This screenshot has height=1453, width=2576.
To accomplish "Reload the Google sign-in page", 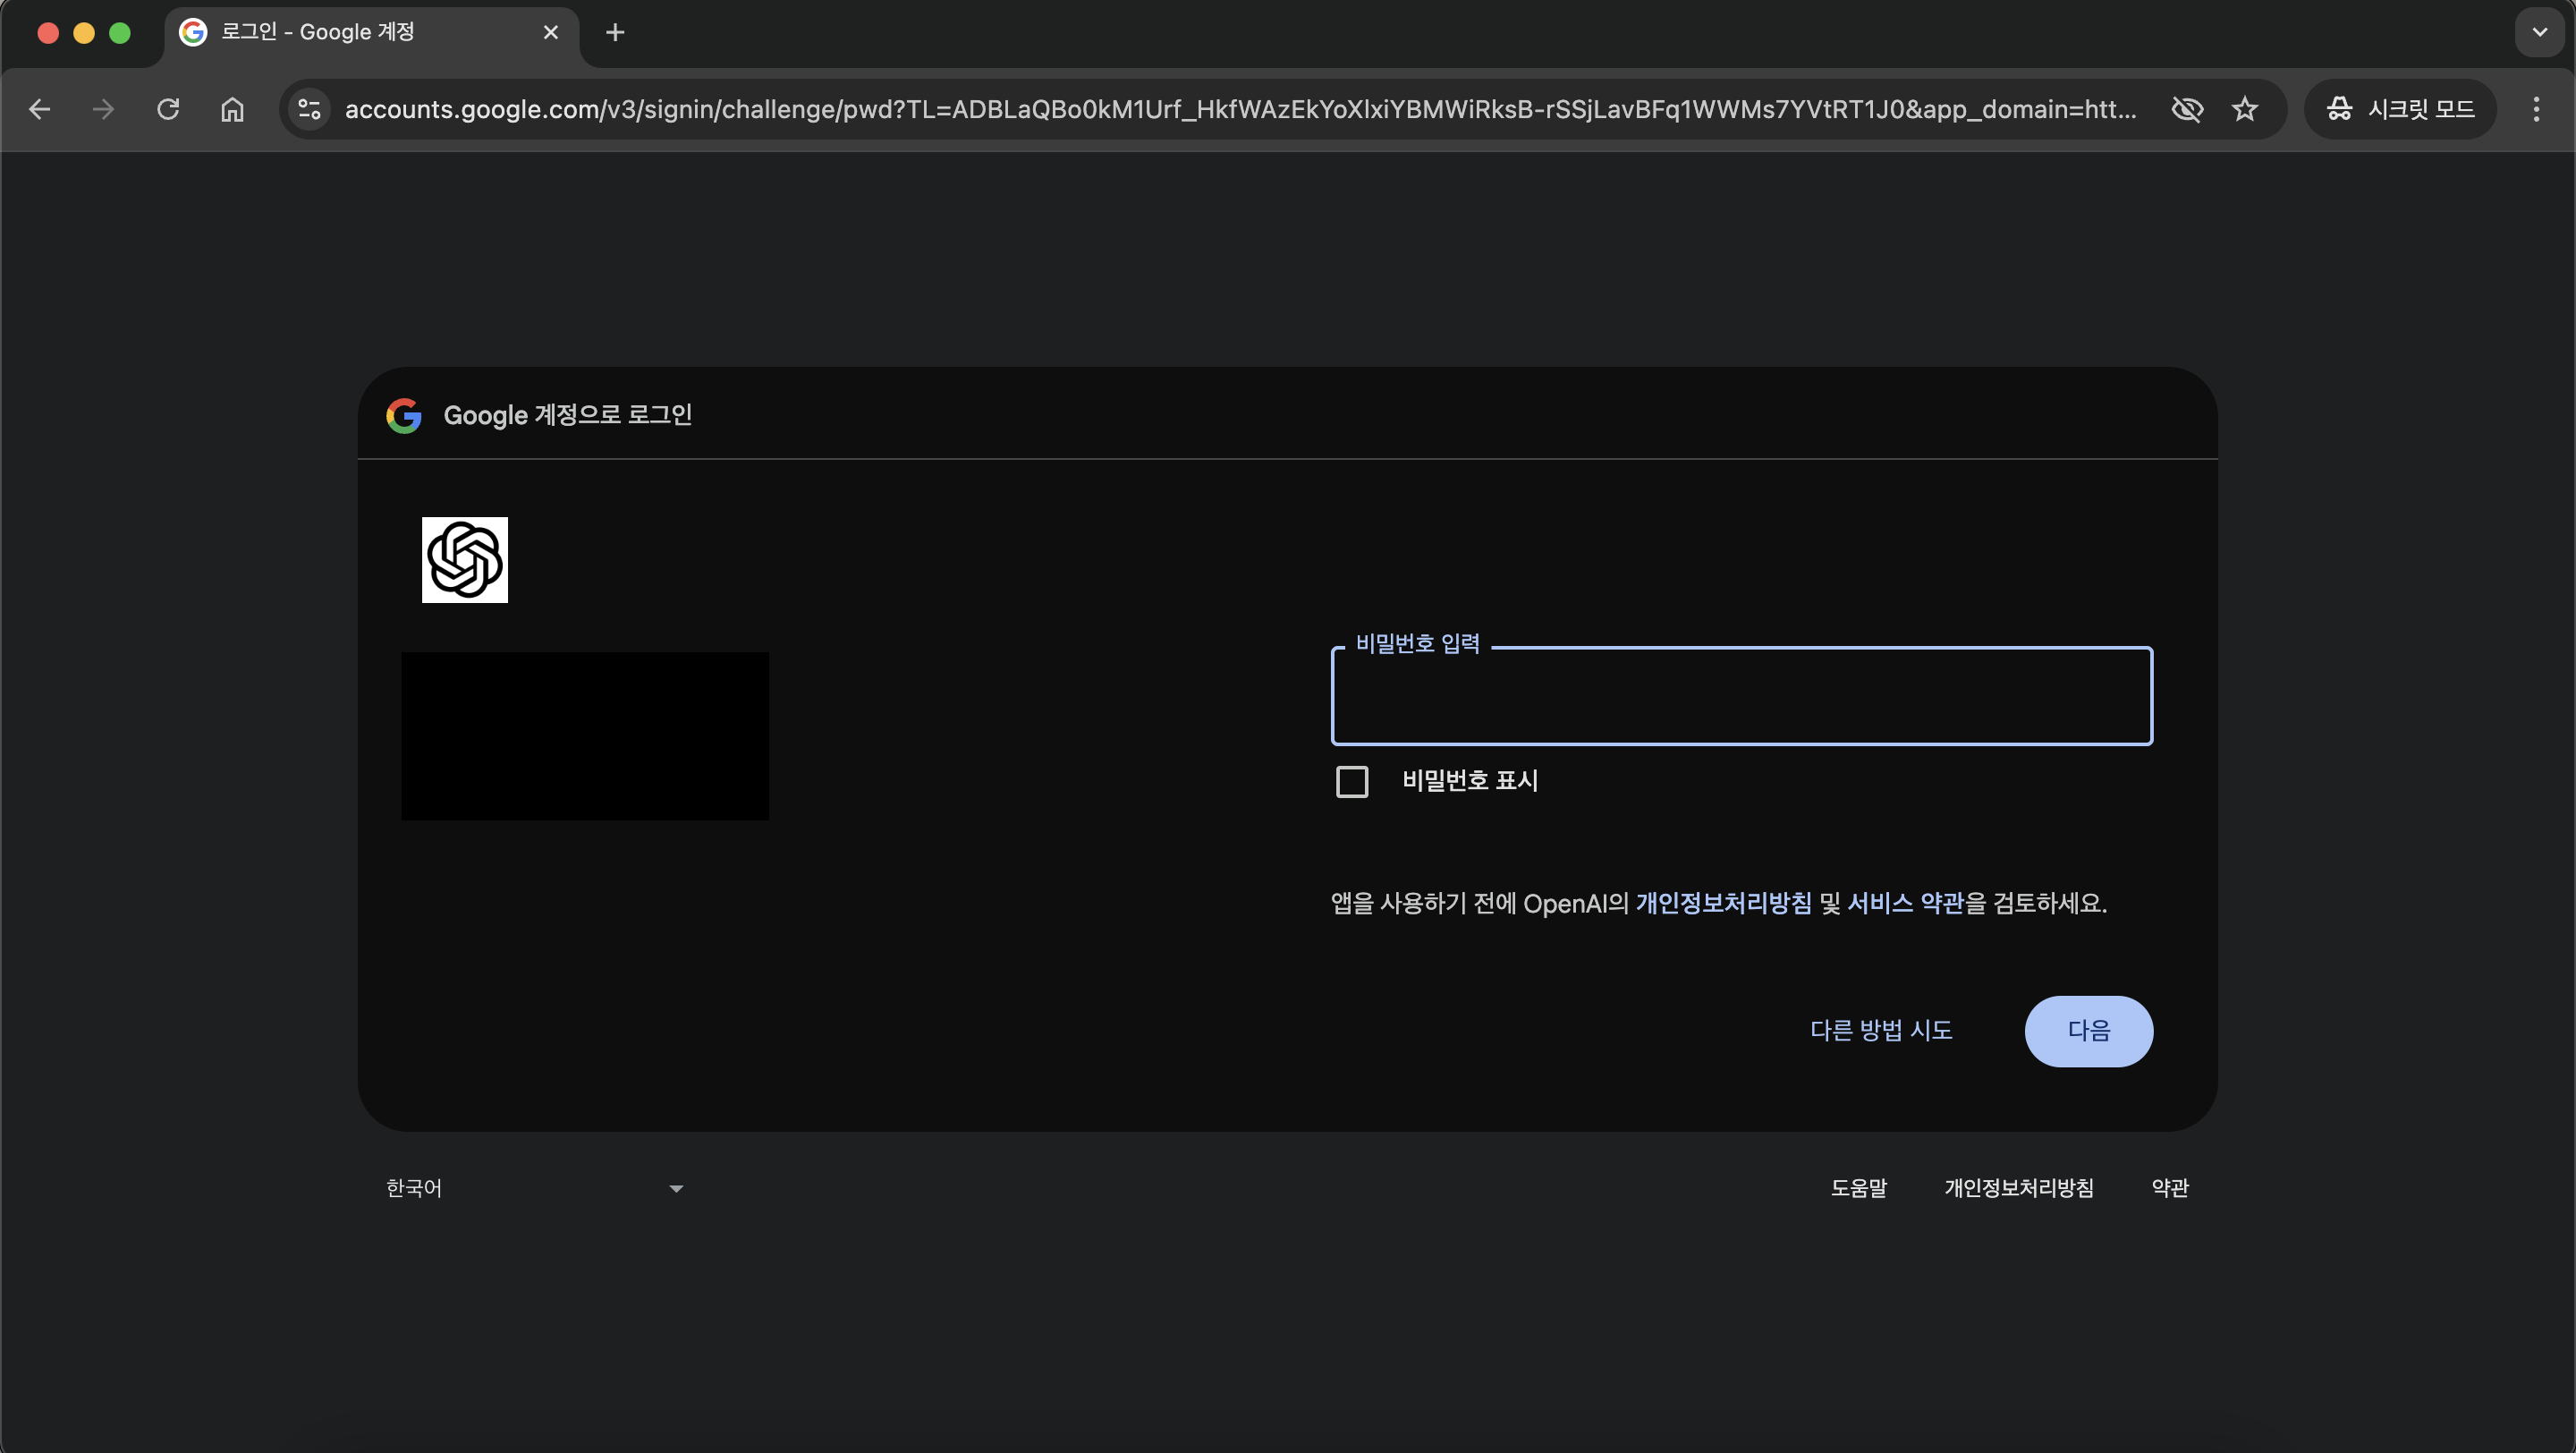I will point(168,109).
